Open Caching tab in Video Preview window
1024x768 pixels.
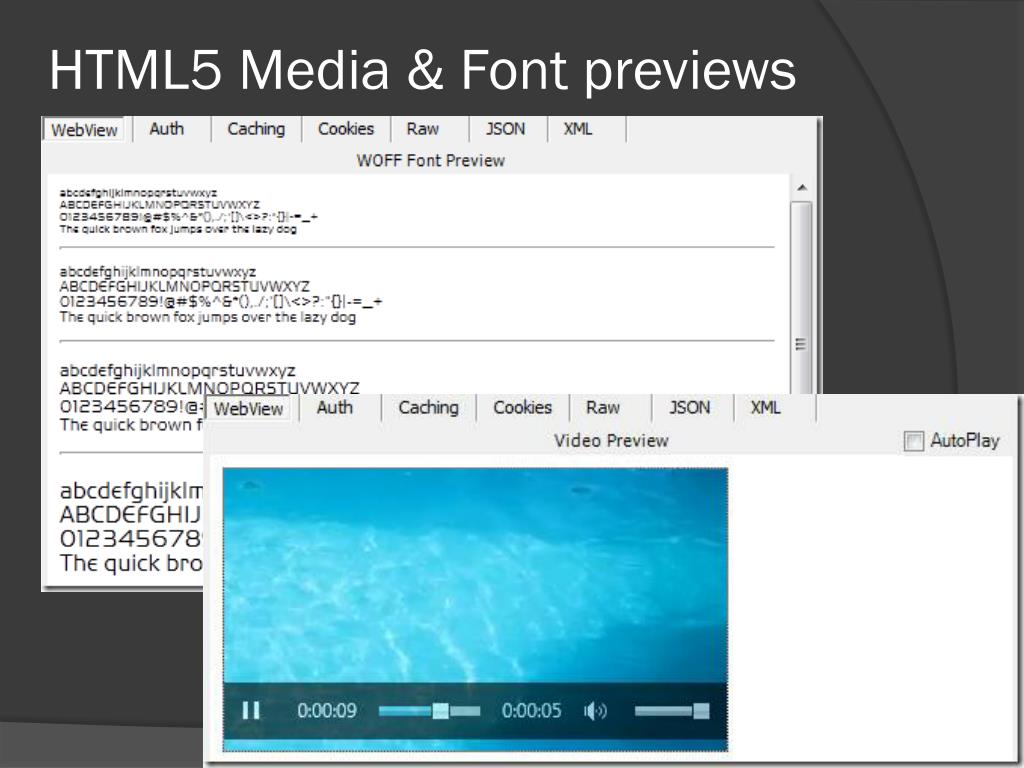[428, 408]
